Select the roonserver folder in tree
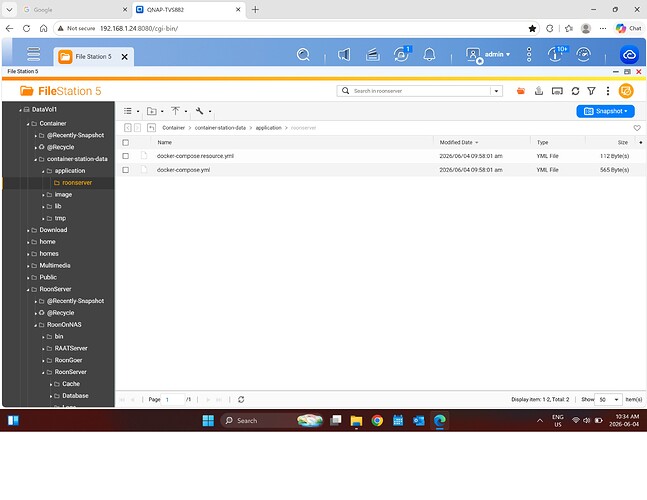647x500 pixels. [77, 183]
